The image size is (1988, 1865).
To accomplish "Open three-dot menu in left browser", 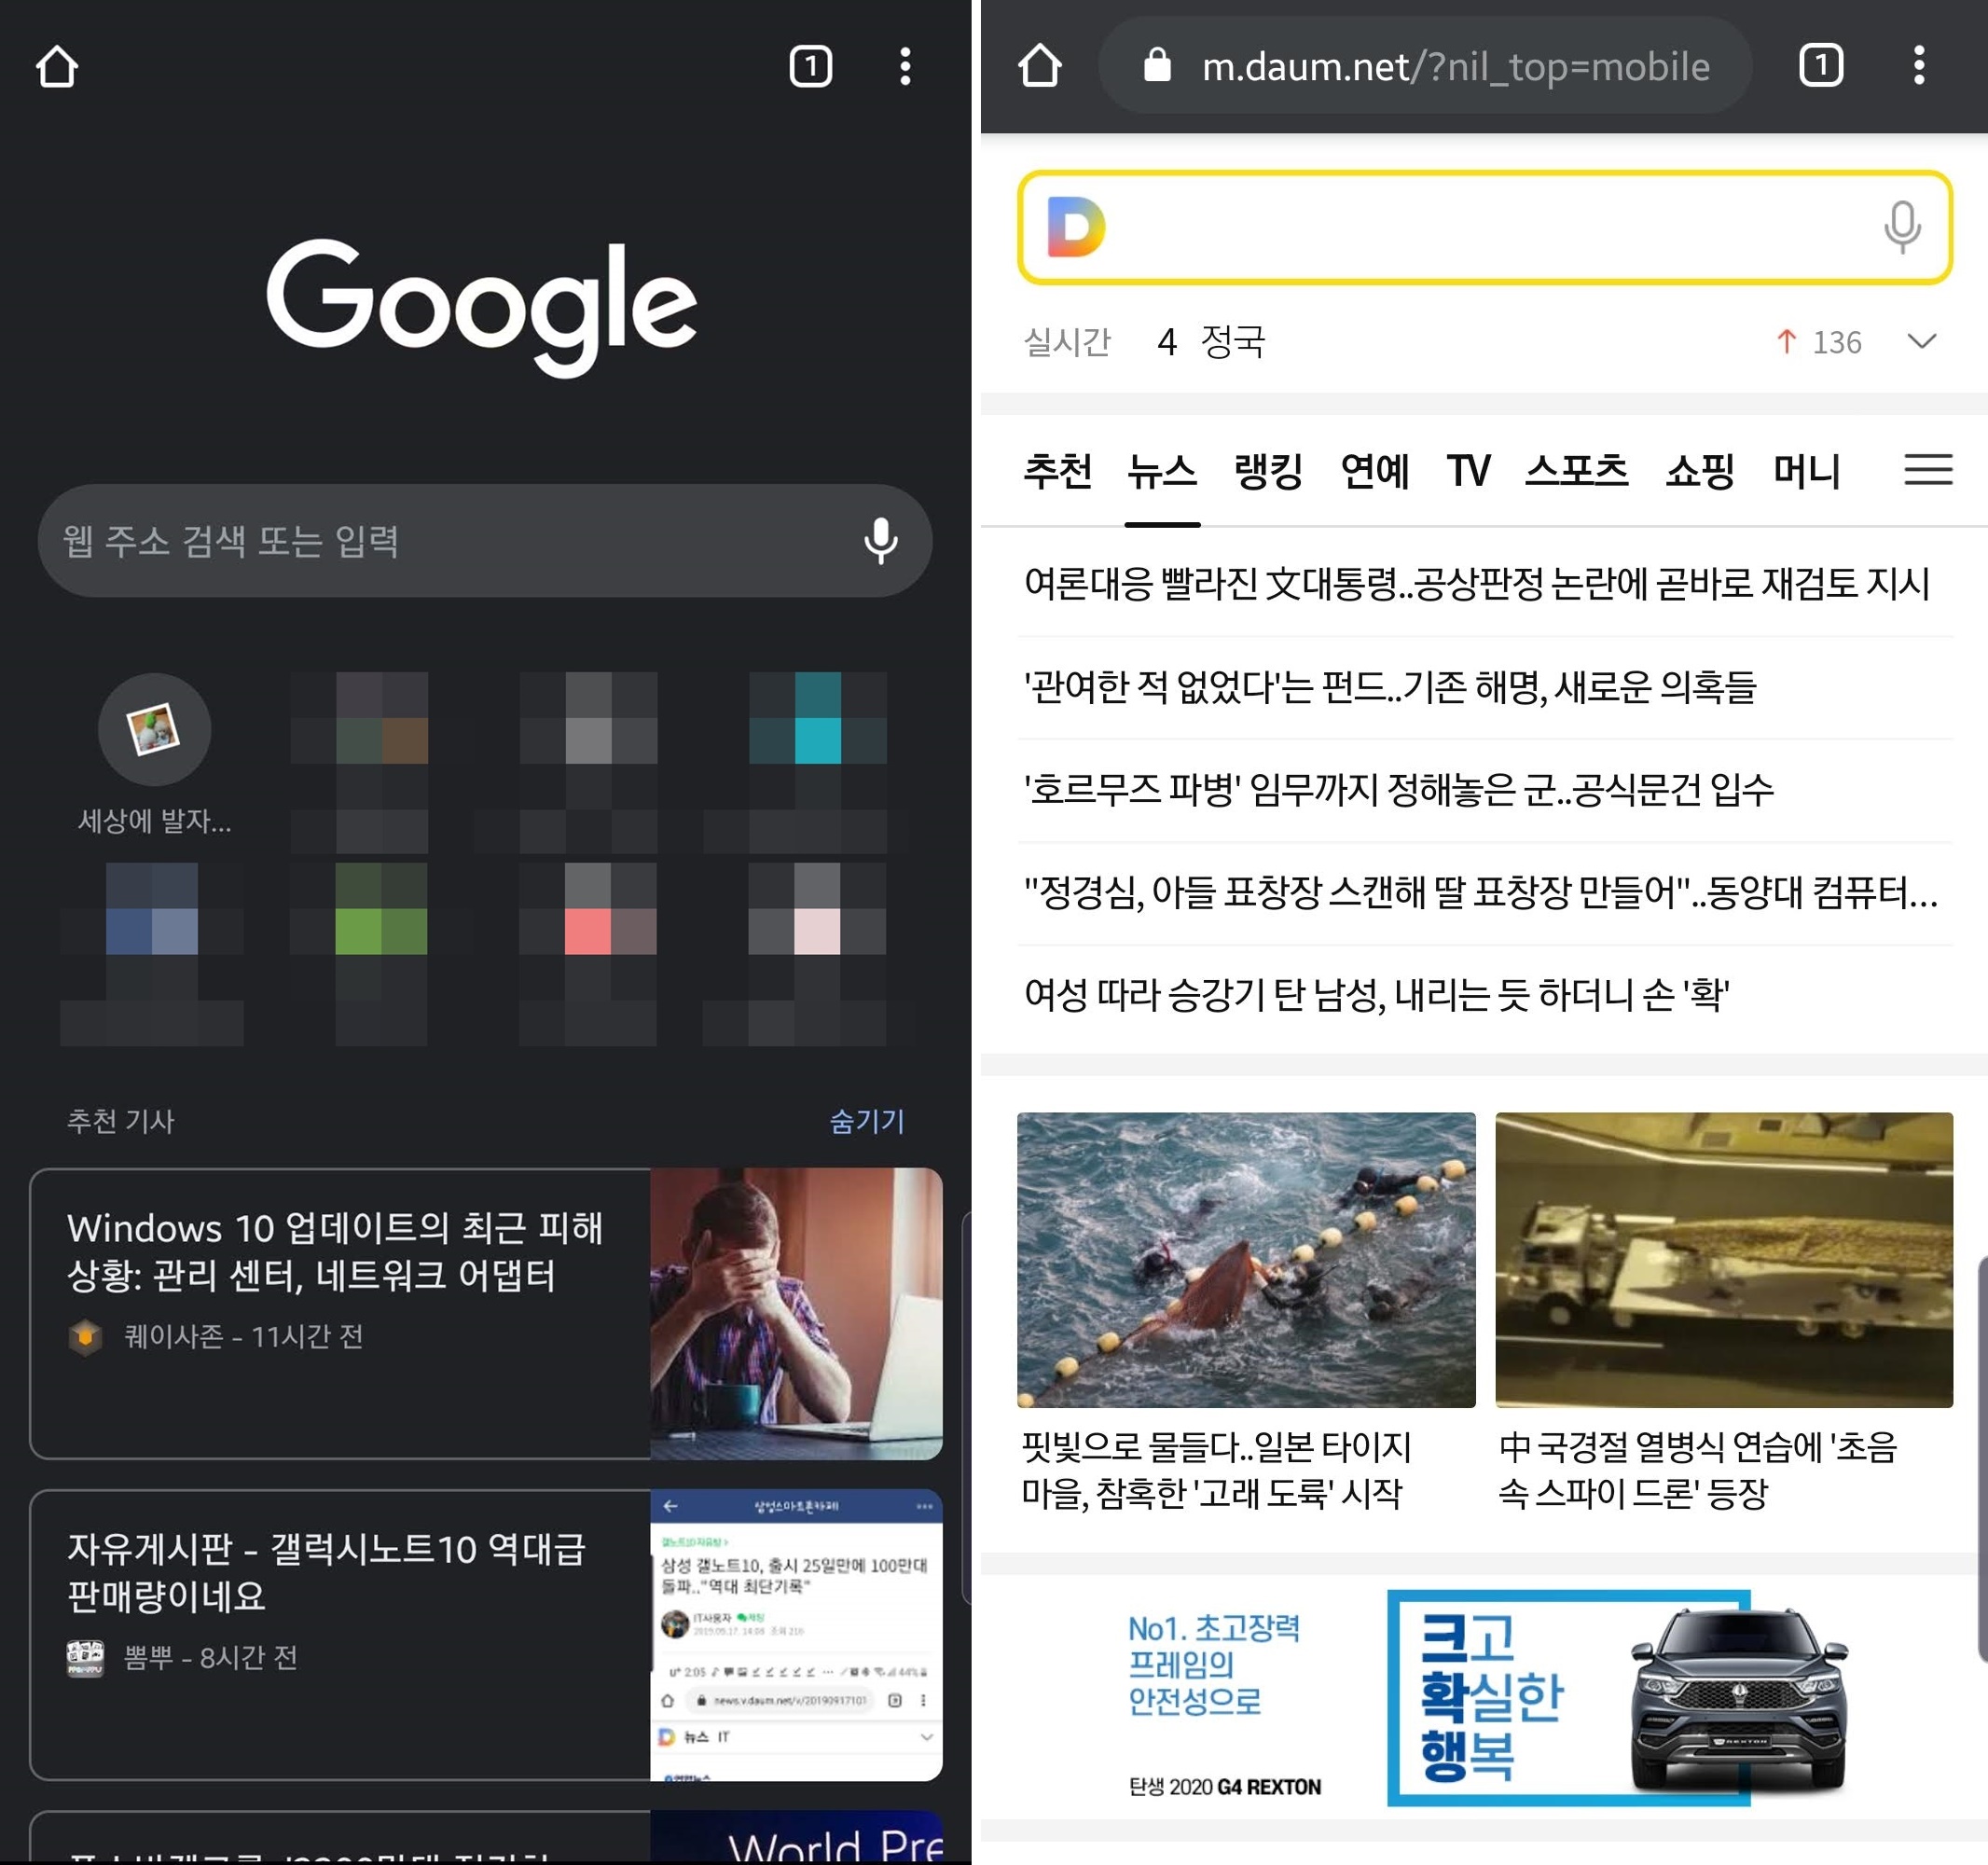I will (x=904, y=67).
